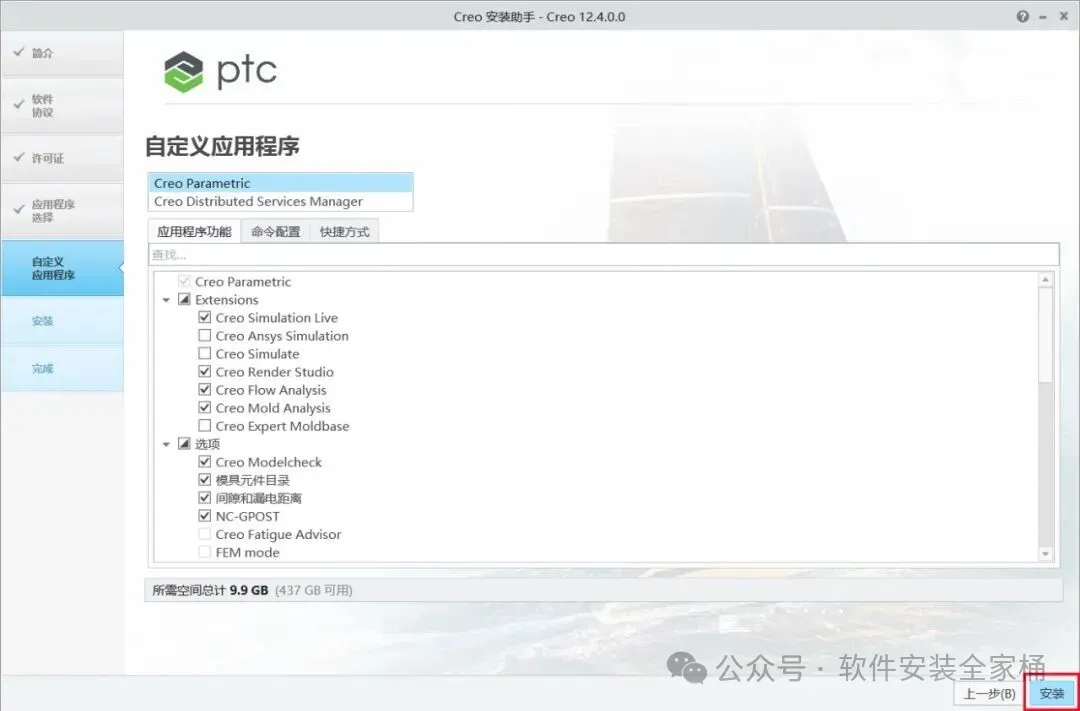Go to 许可证 step in sidebar
This screenshot has height=711, width=1080.
[63, 158]
